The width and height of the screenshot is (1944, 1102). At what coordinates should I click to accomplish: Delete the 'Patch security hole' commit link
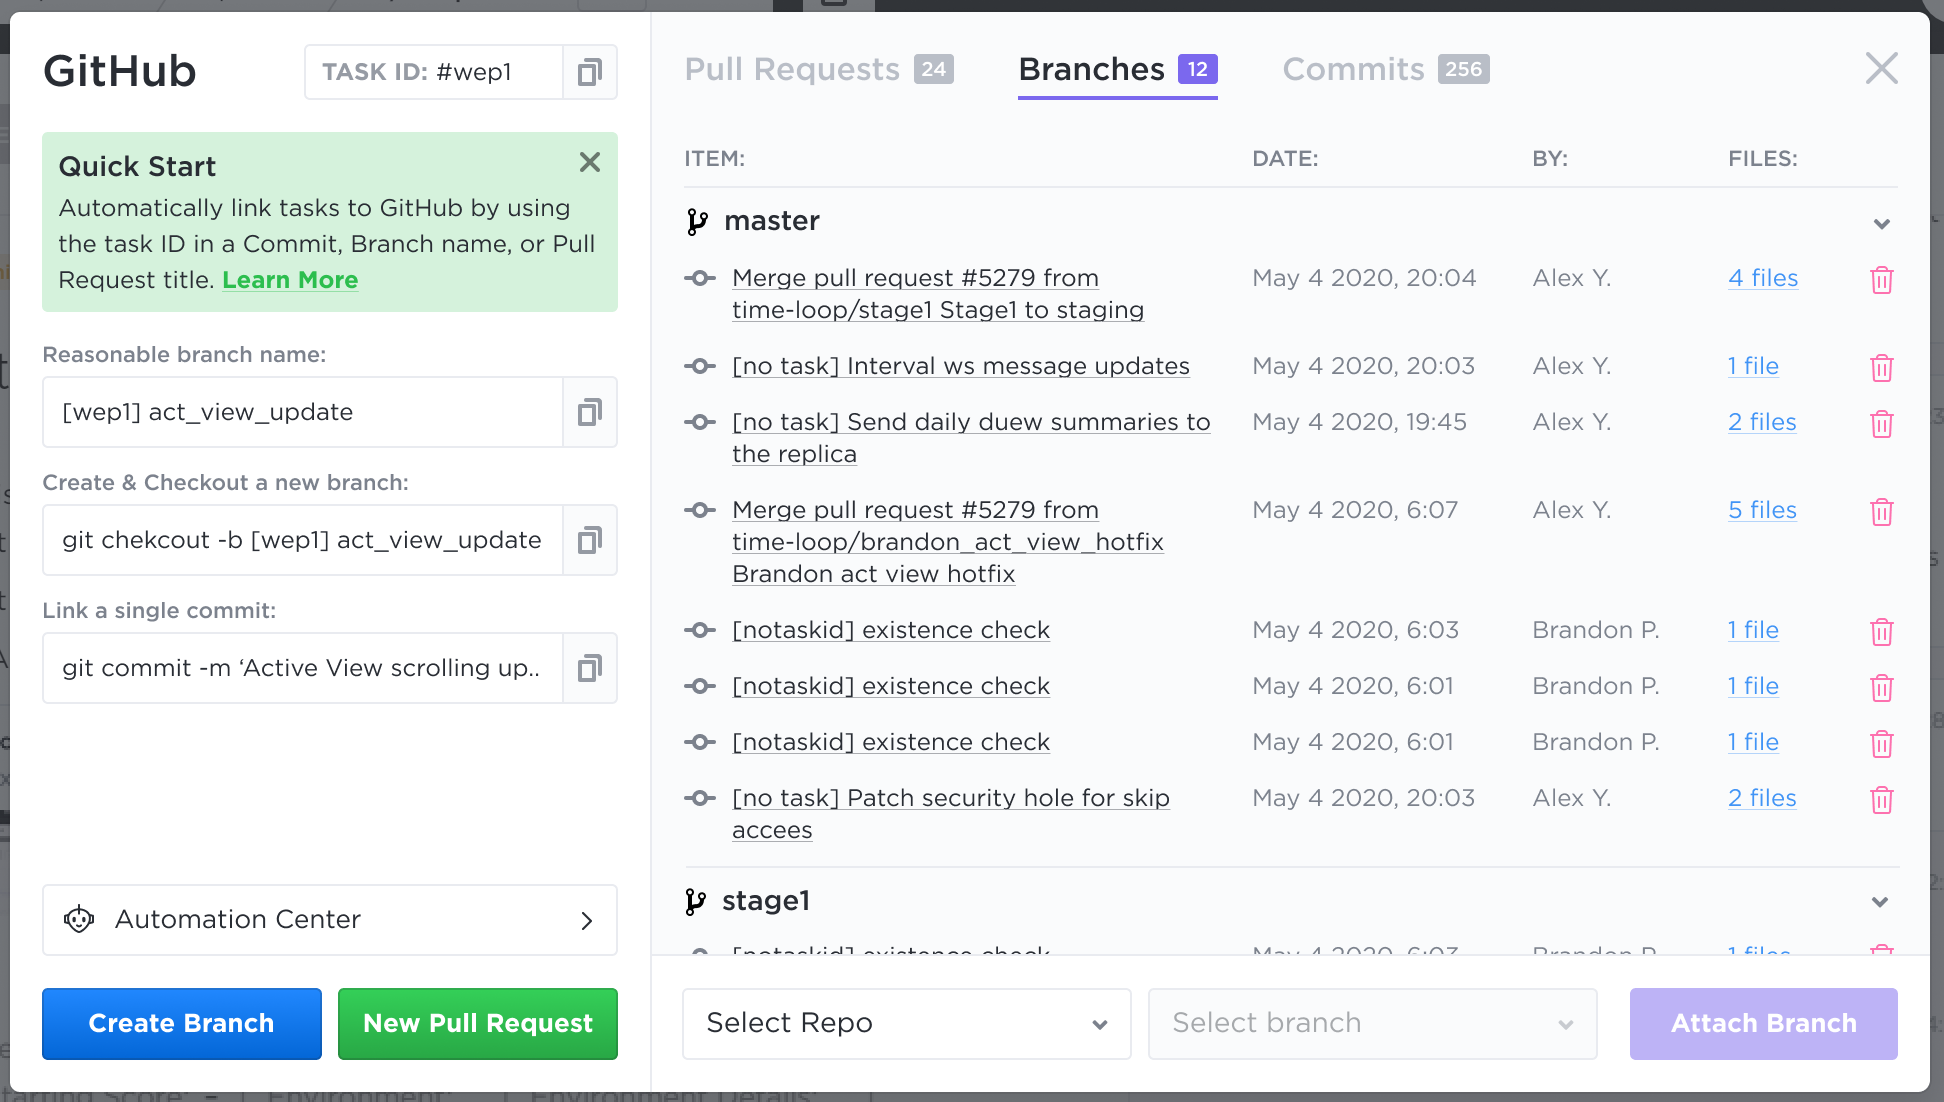click(x=1882, y=800)
